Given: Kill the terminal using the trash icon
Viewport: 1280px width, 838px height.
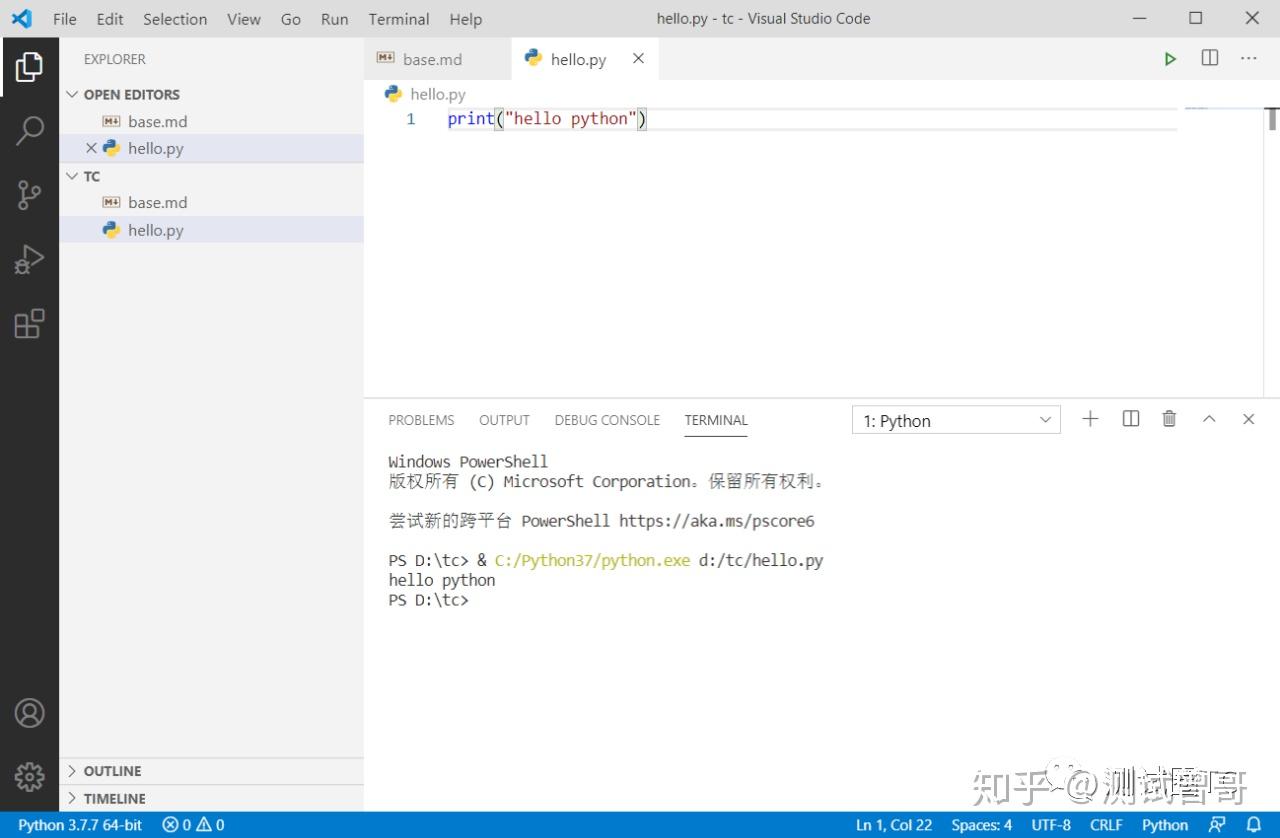Looking at the screenshot, I should point(1169,418).
